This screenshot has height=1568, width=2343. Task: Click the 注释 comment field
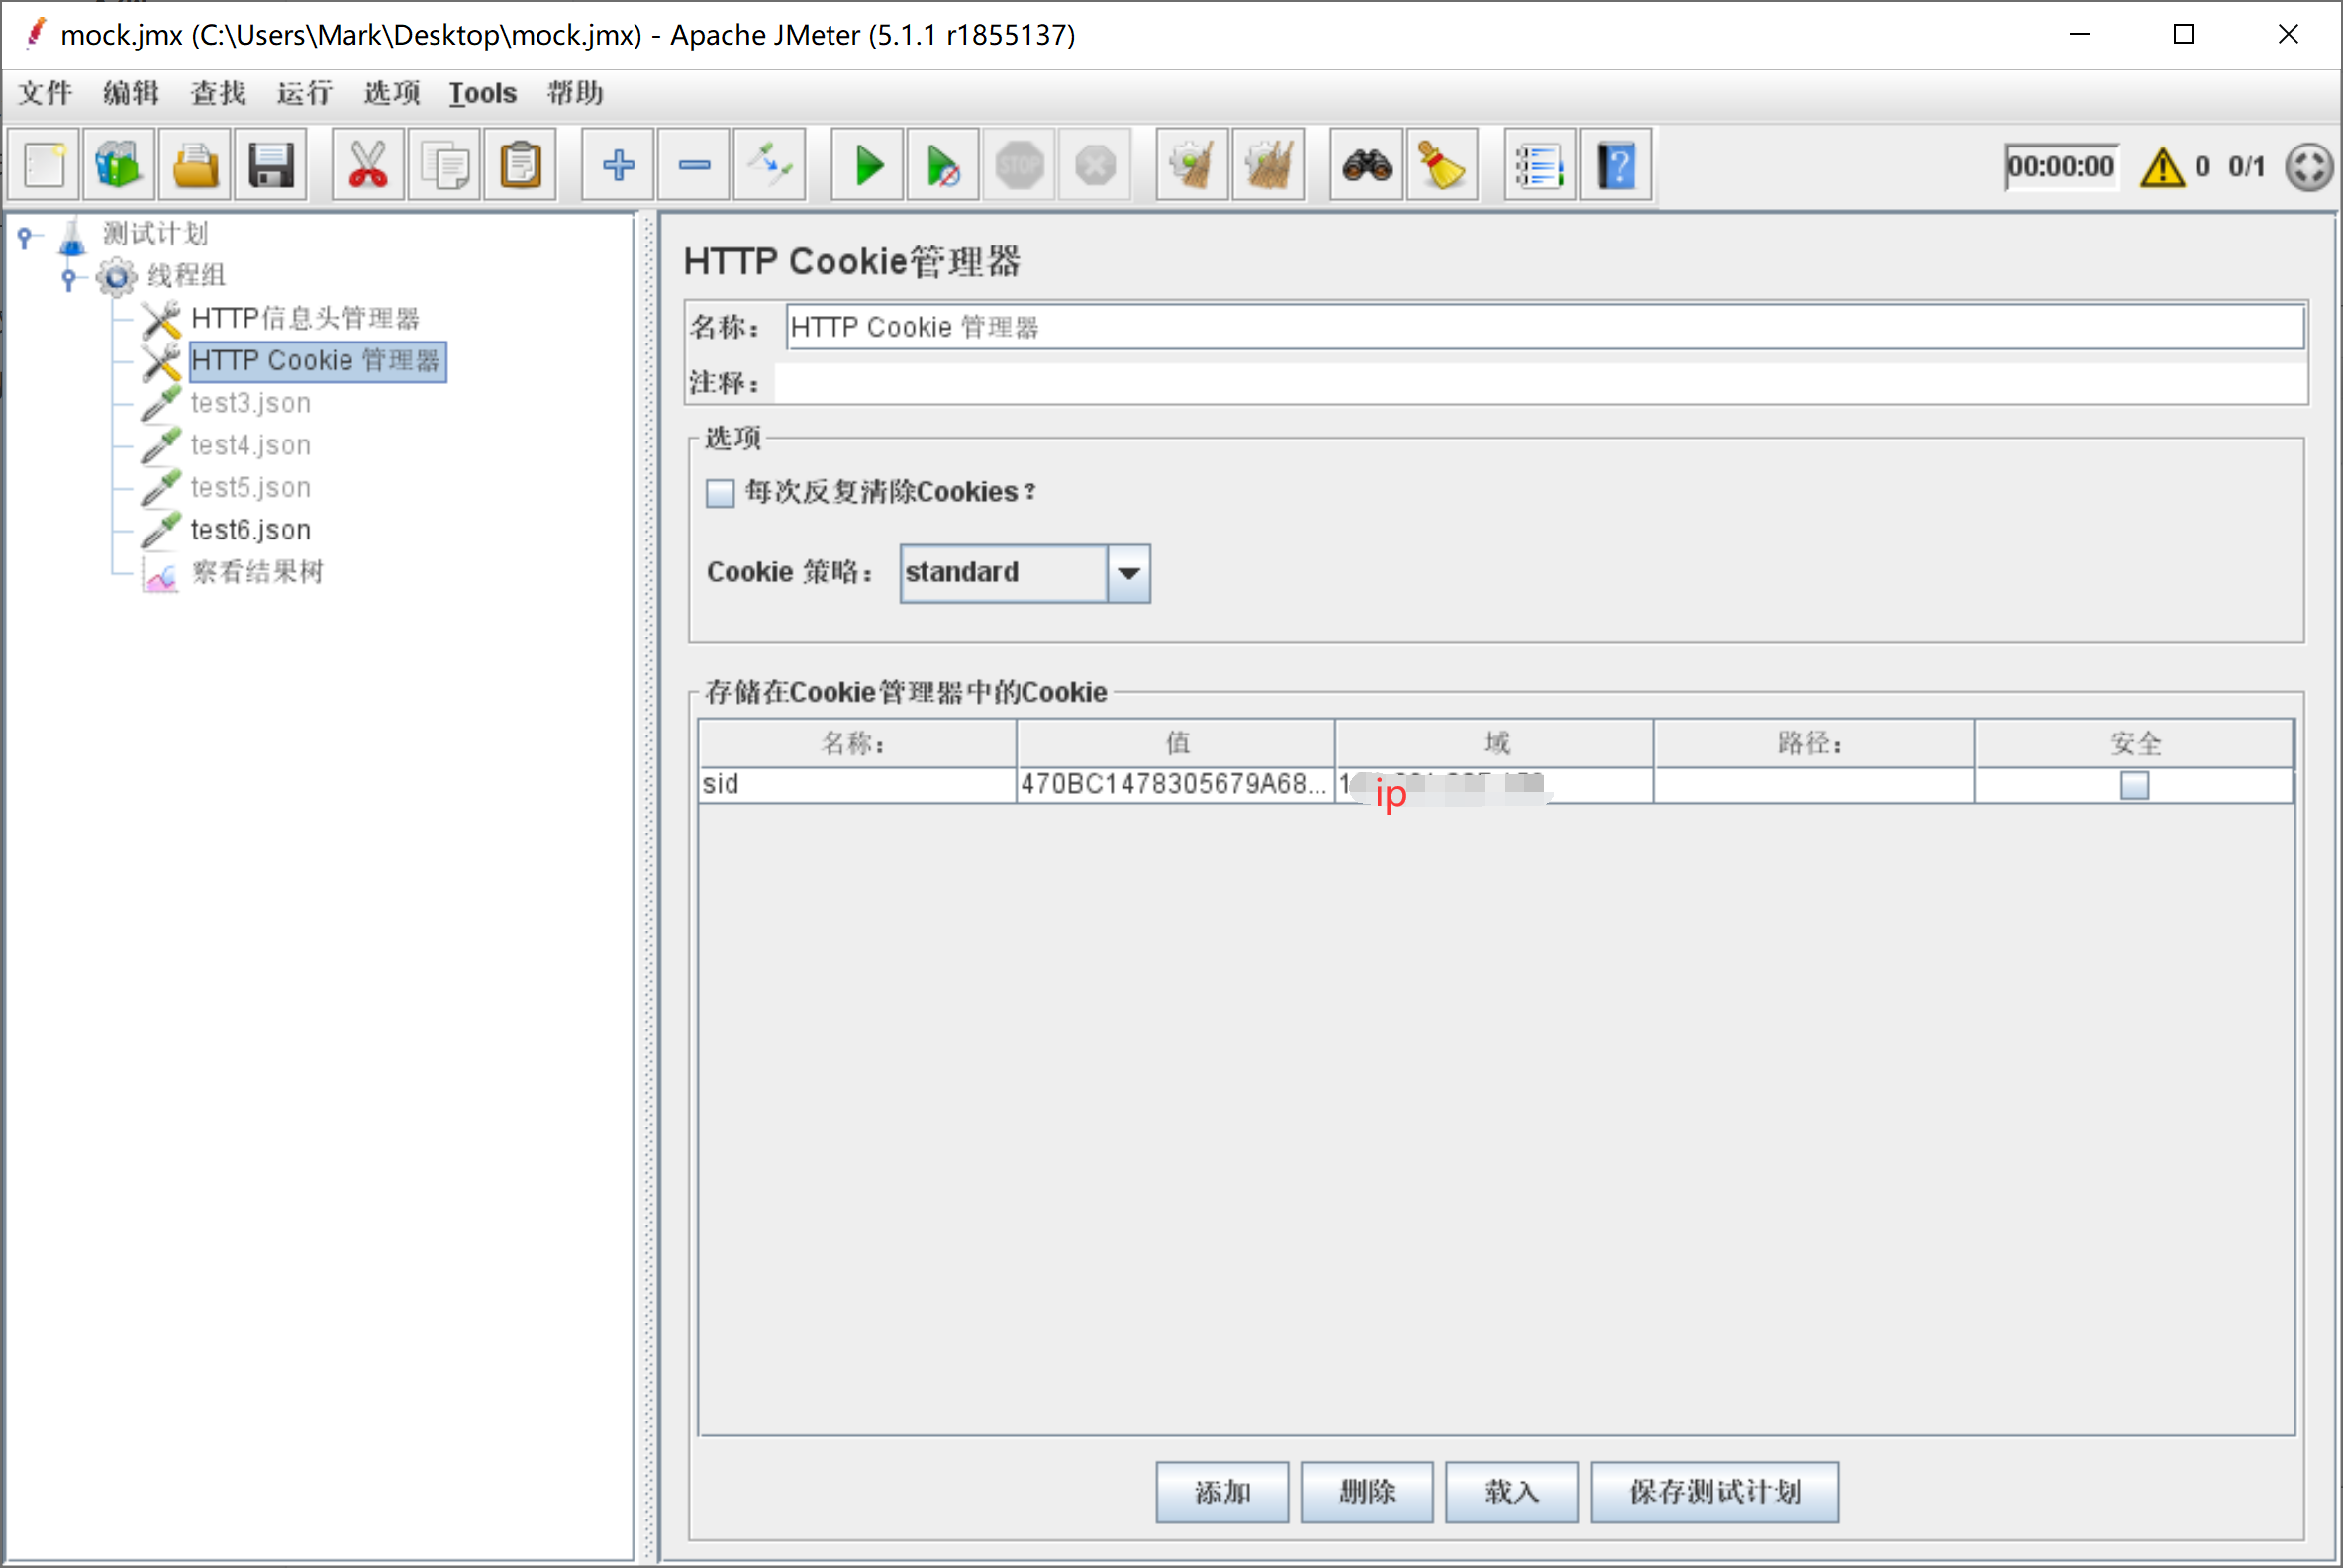click(1540, 383)
